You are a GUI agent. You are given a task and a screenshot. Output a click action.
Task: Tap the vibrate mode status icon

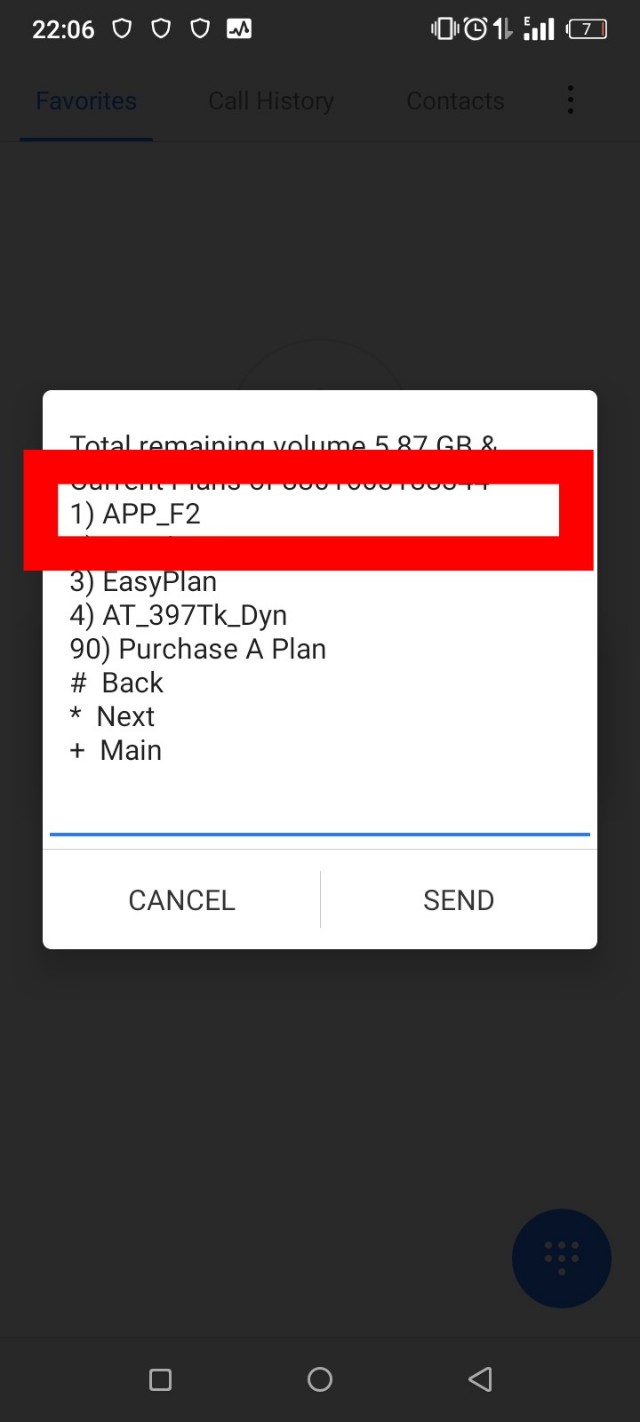coord(444,29)
